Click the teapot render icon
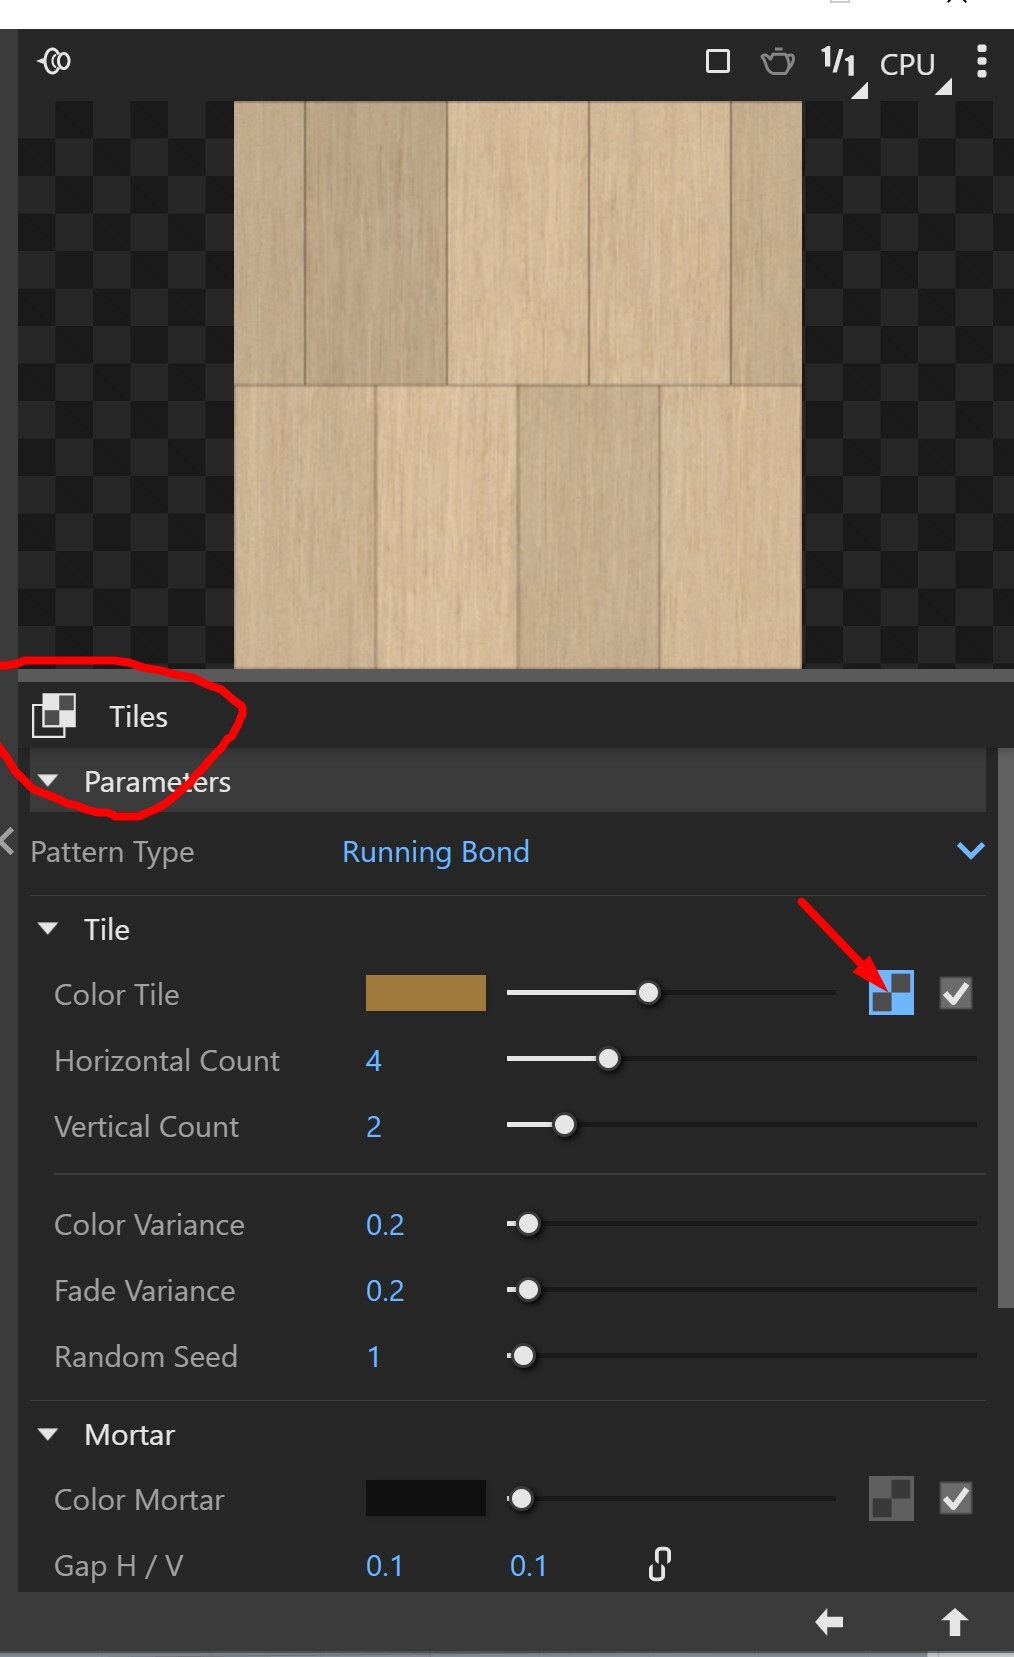This screenshot has height=1657, width=1014. point(777,62)
